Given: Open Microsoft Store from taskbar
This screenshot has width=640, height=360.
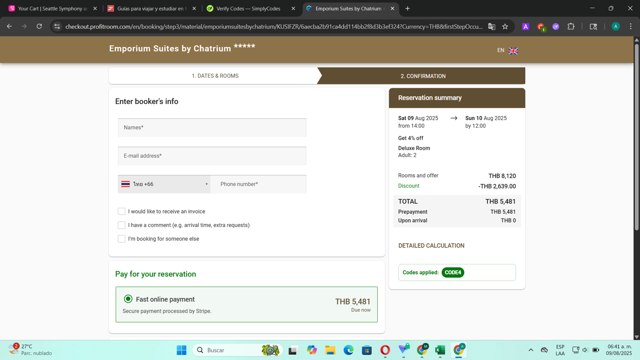Looking at the screenshot, I should (x=367, y=350).
